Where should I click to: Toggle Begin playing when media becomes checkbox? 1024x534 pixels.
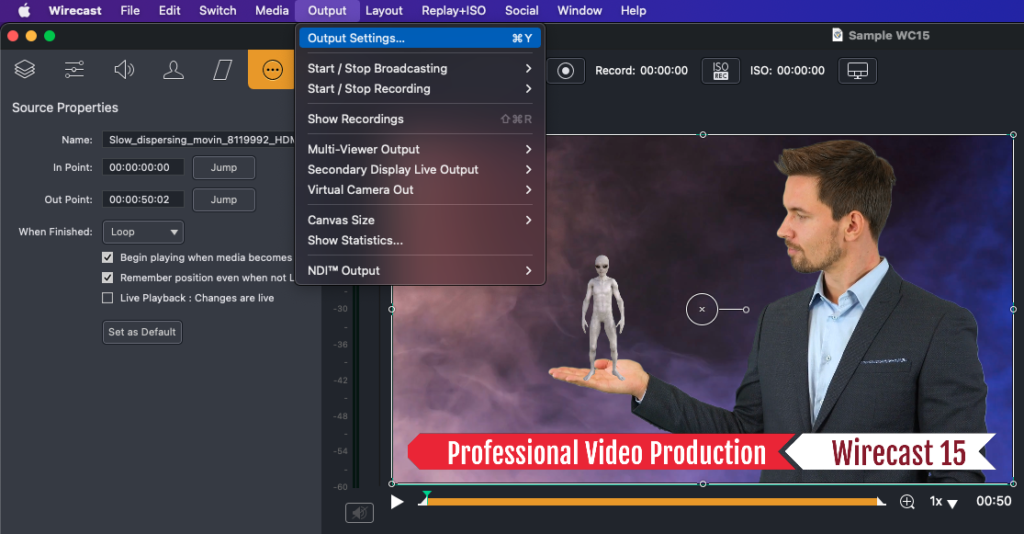pyautogui.click(x=108, y=257)
